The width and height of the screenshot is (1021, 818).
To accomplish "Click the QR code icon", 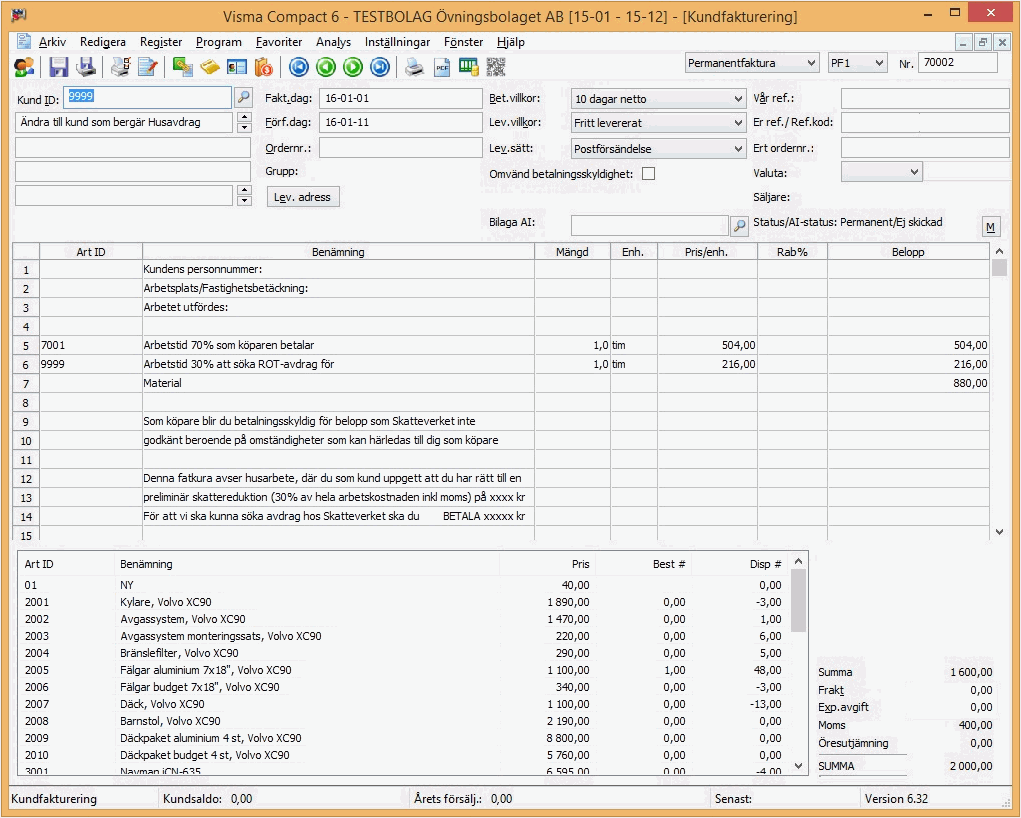I will pos(496,67).
